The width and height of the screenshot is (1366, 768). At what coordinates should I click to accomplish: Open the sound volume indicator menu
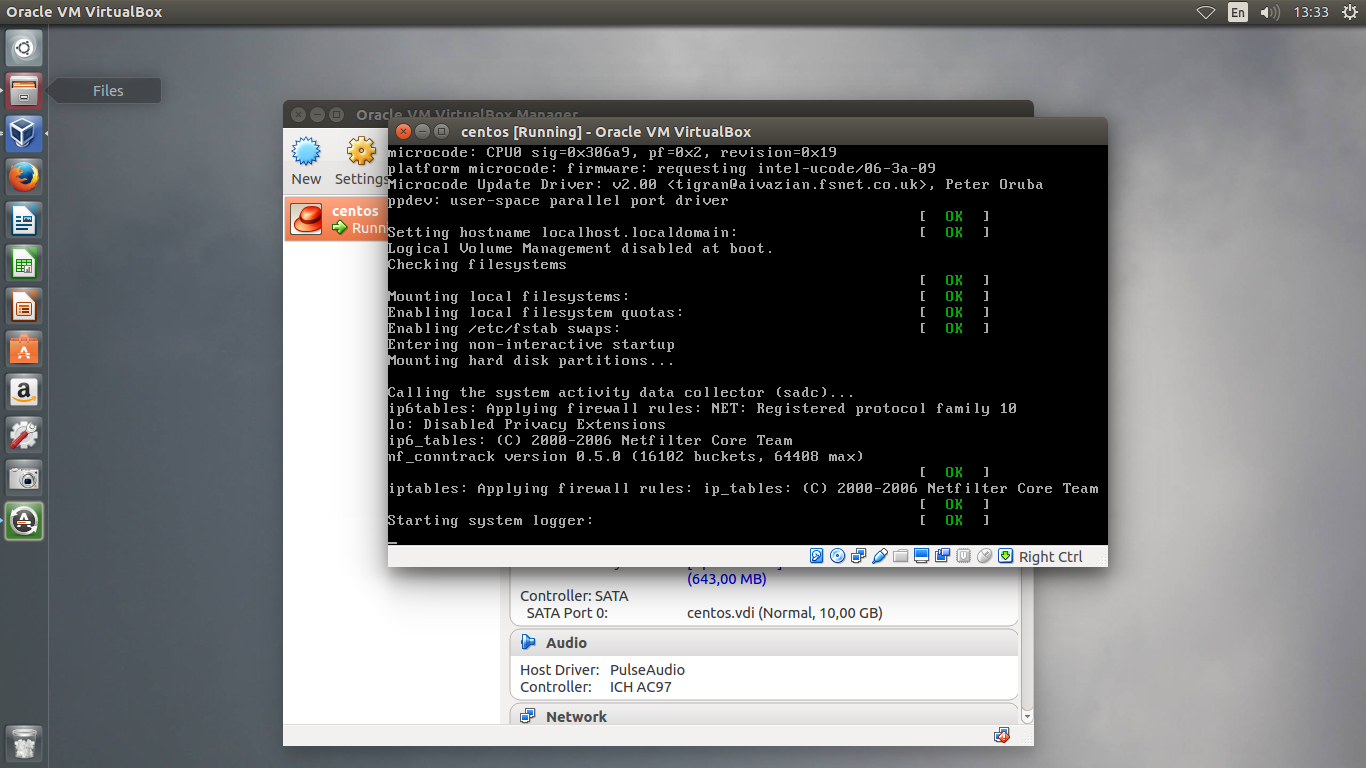(x=1270, y=12)
